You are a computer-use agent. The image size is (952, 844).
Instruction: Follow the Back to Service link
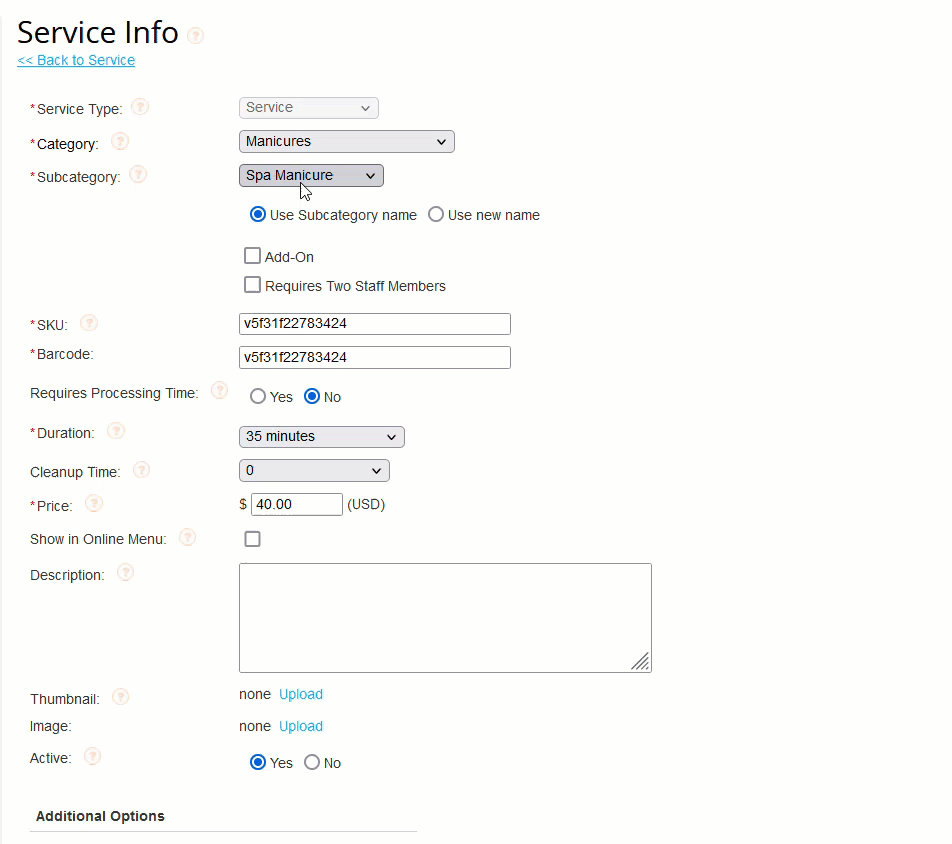75,60
